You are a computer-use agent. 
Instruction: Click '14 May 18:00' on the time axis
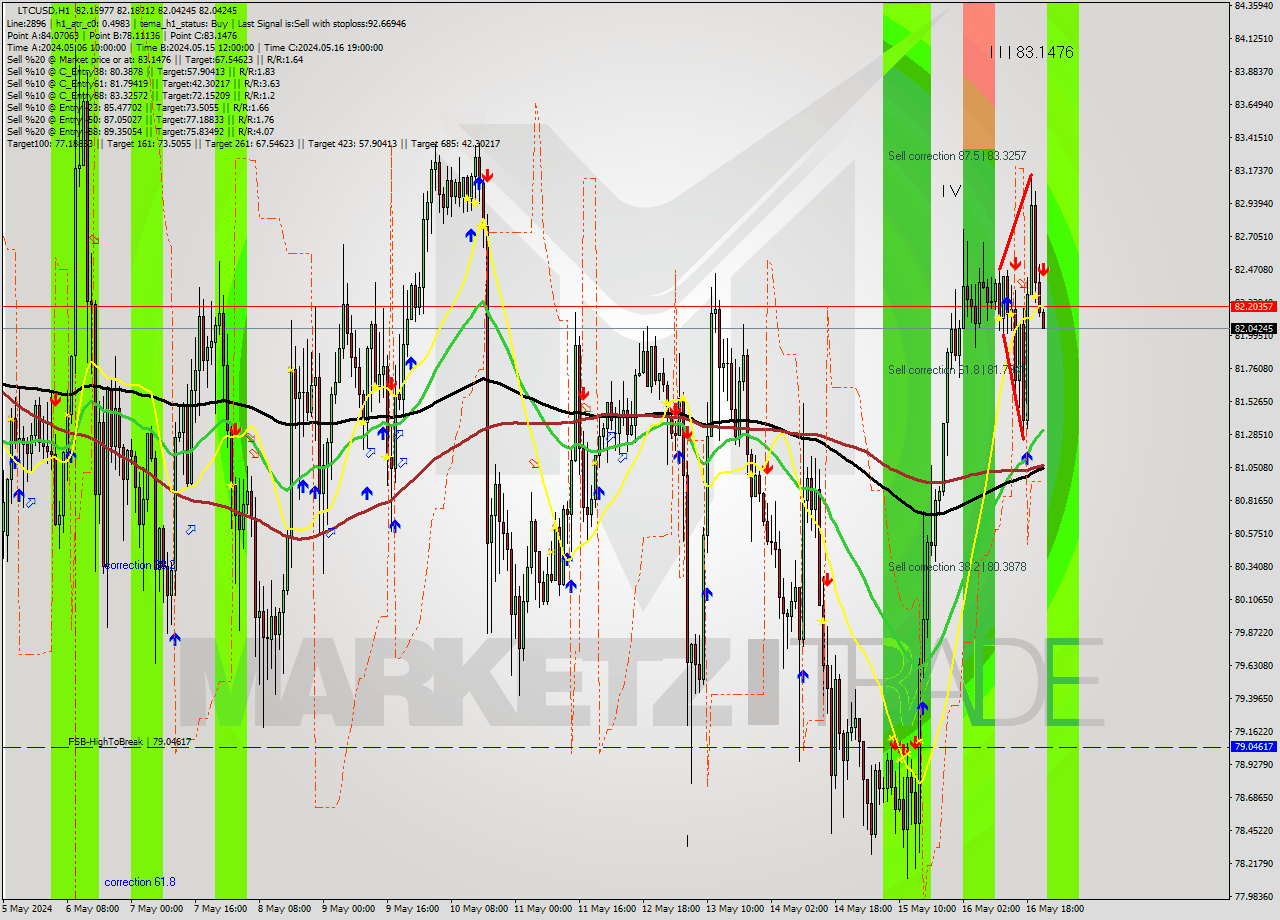pos(862,909)
